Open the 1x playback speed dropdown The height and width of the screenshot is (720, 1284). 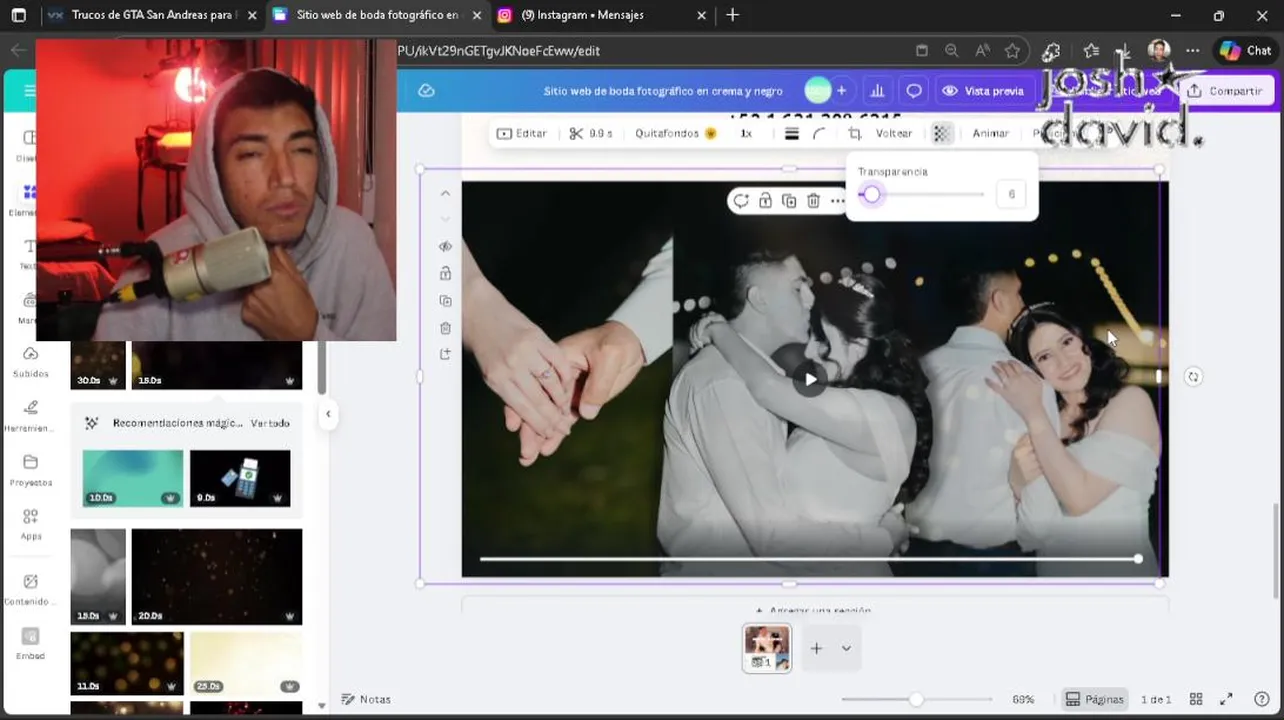[x=745, y=133]
